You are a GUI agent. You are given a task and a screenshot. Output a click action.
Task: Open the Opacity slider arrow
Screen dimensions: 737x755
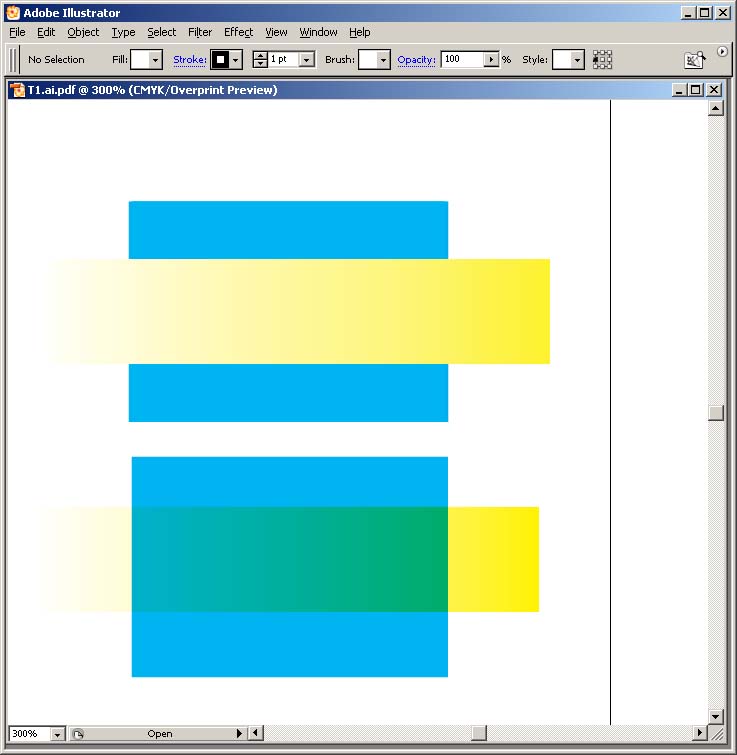pos(491,59)
